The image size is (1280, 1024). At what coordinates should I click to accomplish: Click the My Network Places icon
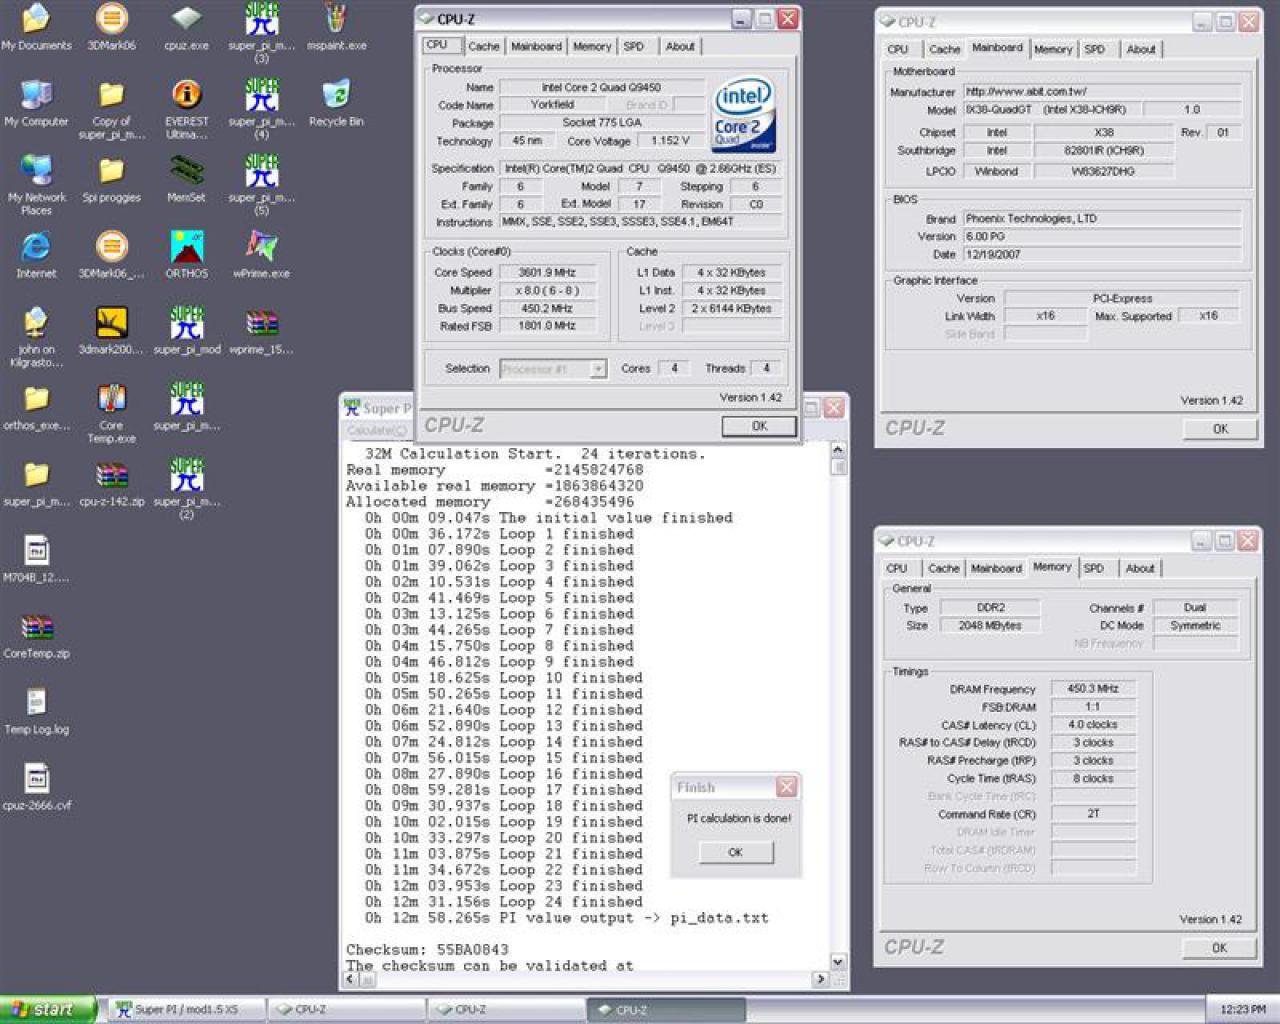coord(36,186)
